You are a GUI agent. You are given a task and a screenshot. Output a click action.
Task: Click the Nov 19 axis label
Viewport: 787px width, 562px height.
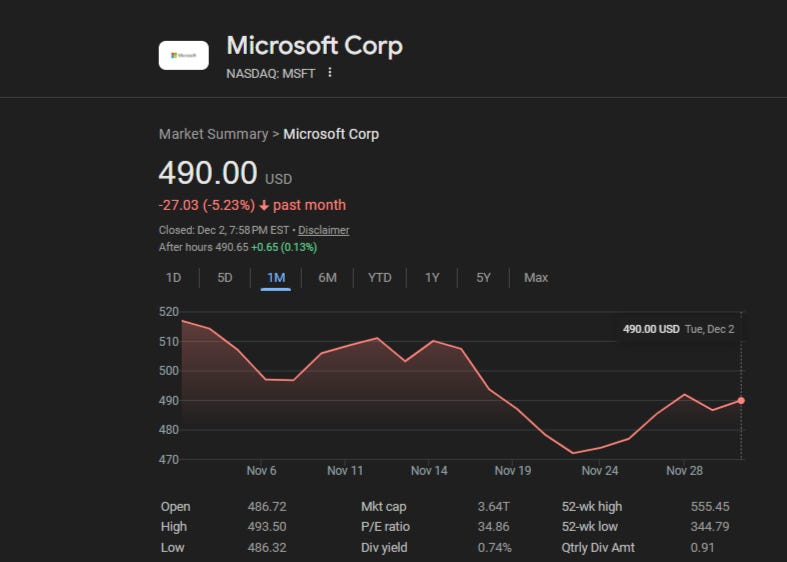click(513, 471)
